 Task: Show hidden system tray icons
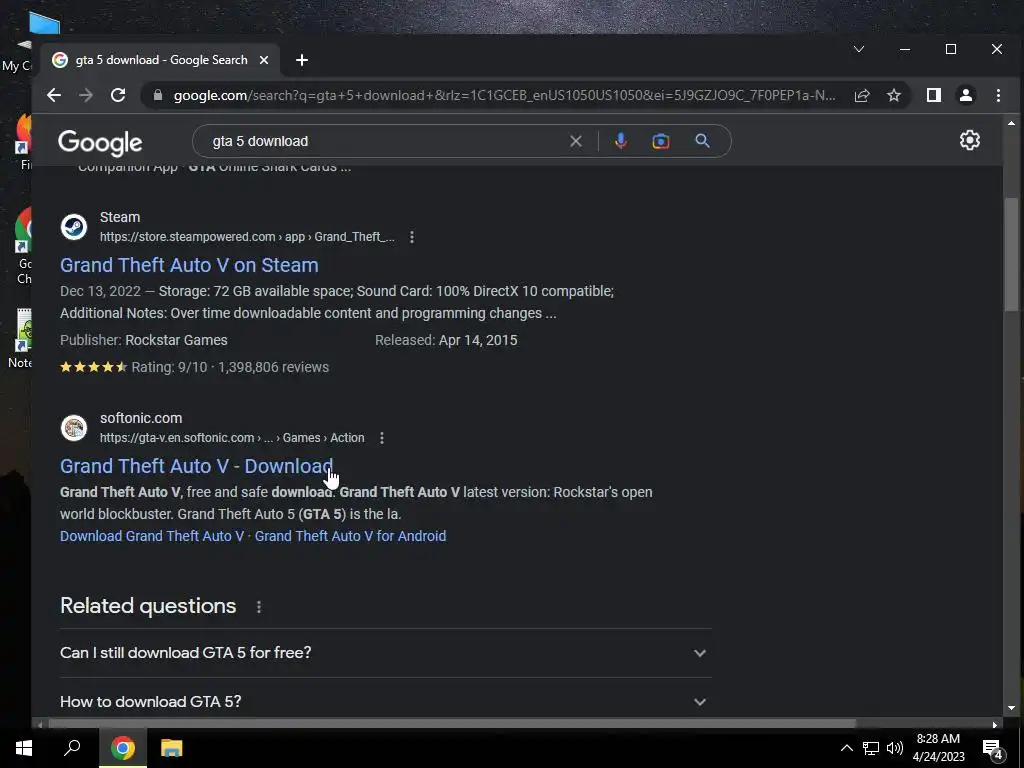click(x=846, y=748)
